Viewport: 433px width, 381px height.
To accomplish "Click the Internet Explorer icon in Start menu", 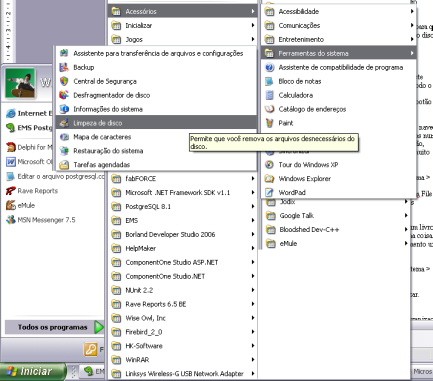I will [x=11, y=113].
